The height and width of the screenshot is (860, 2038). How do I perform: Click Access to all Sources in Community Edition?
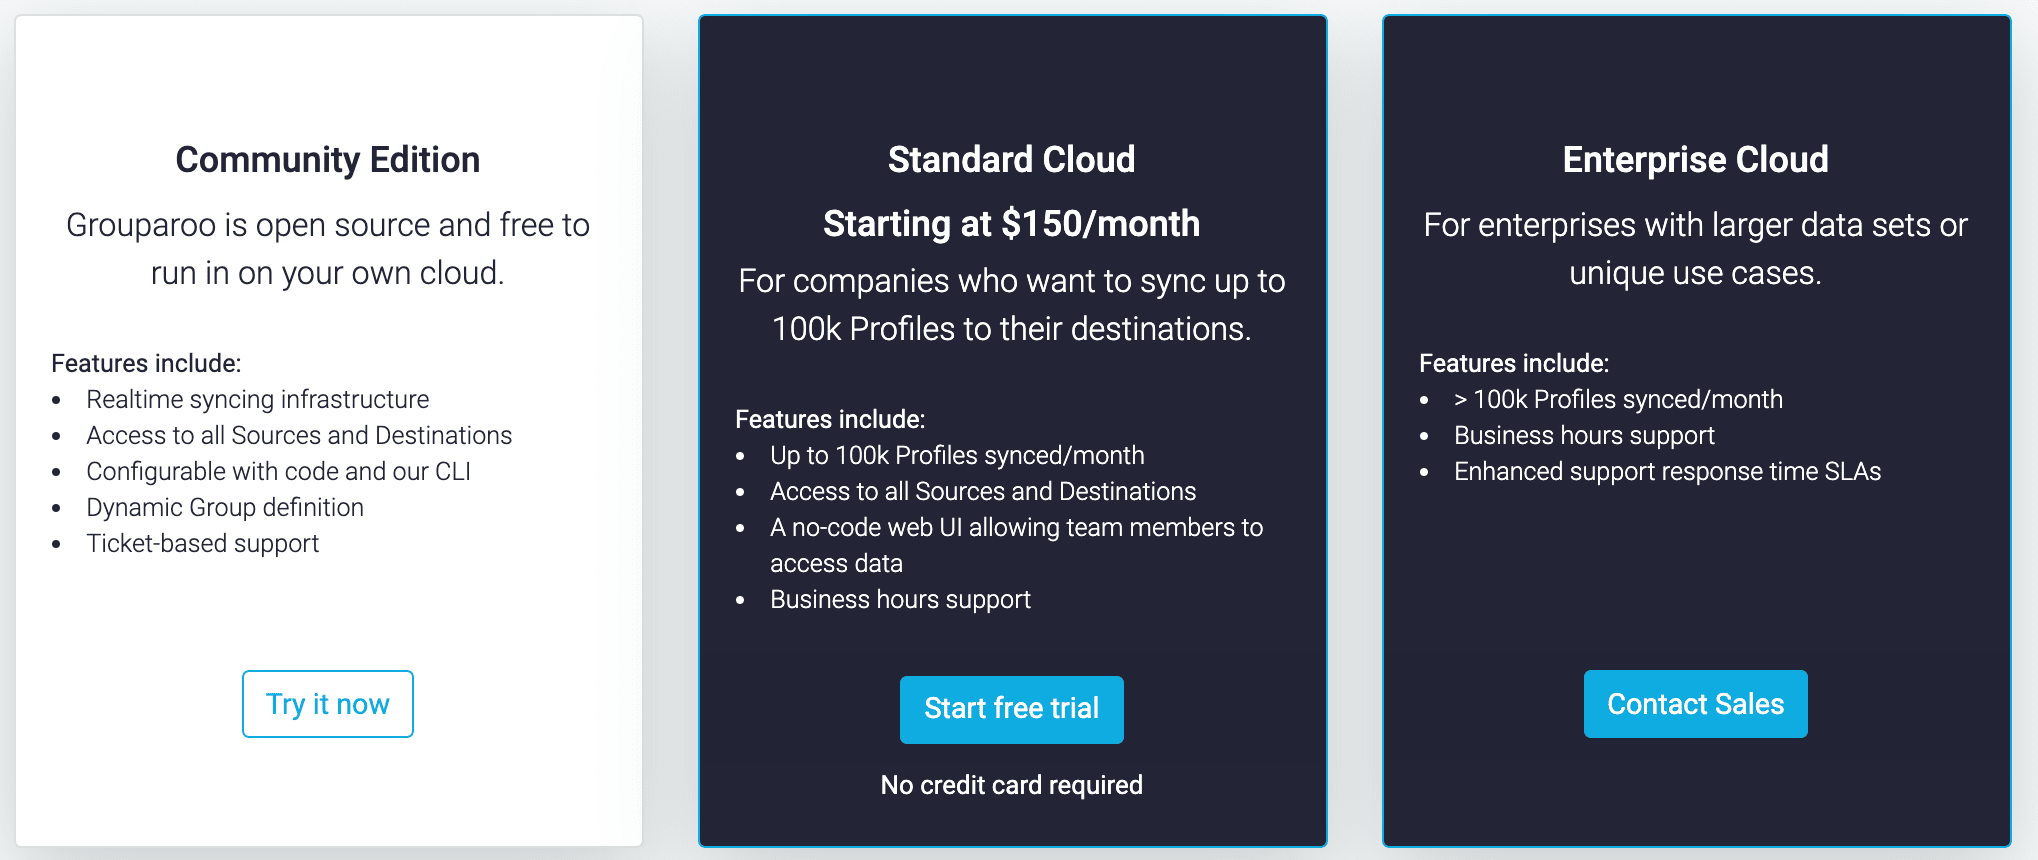point(299,435)
